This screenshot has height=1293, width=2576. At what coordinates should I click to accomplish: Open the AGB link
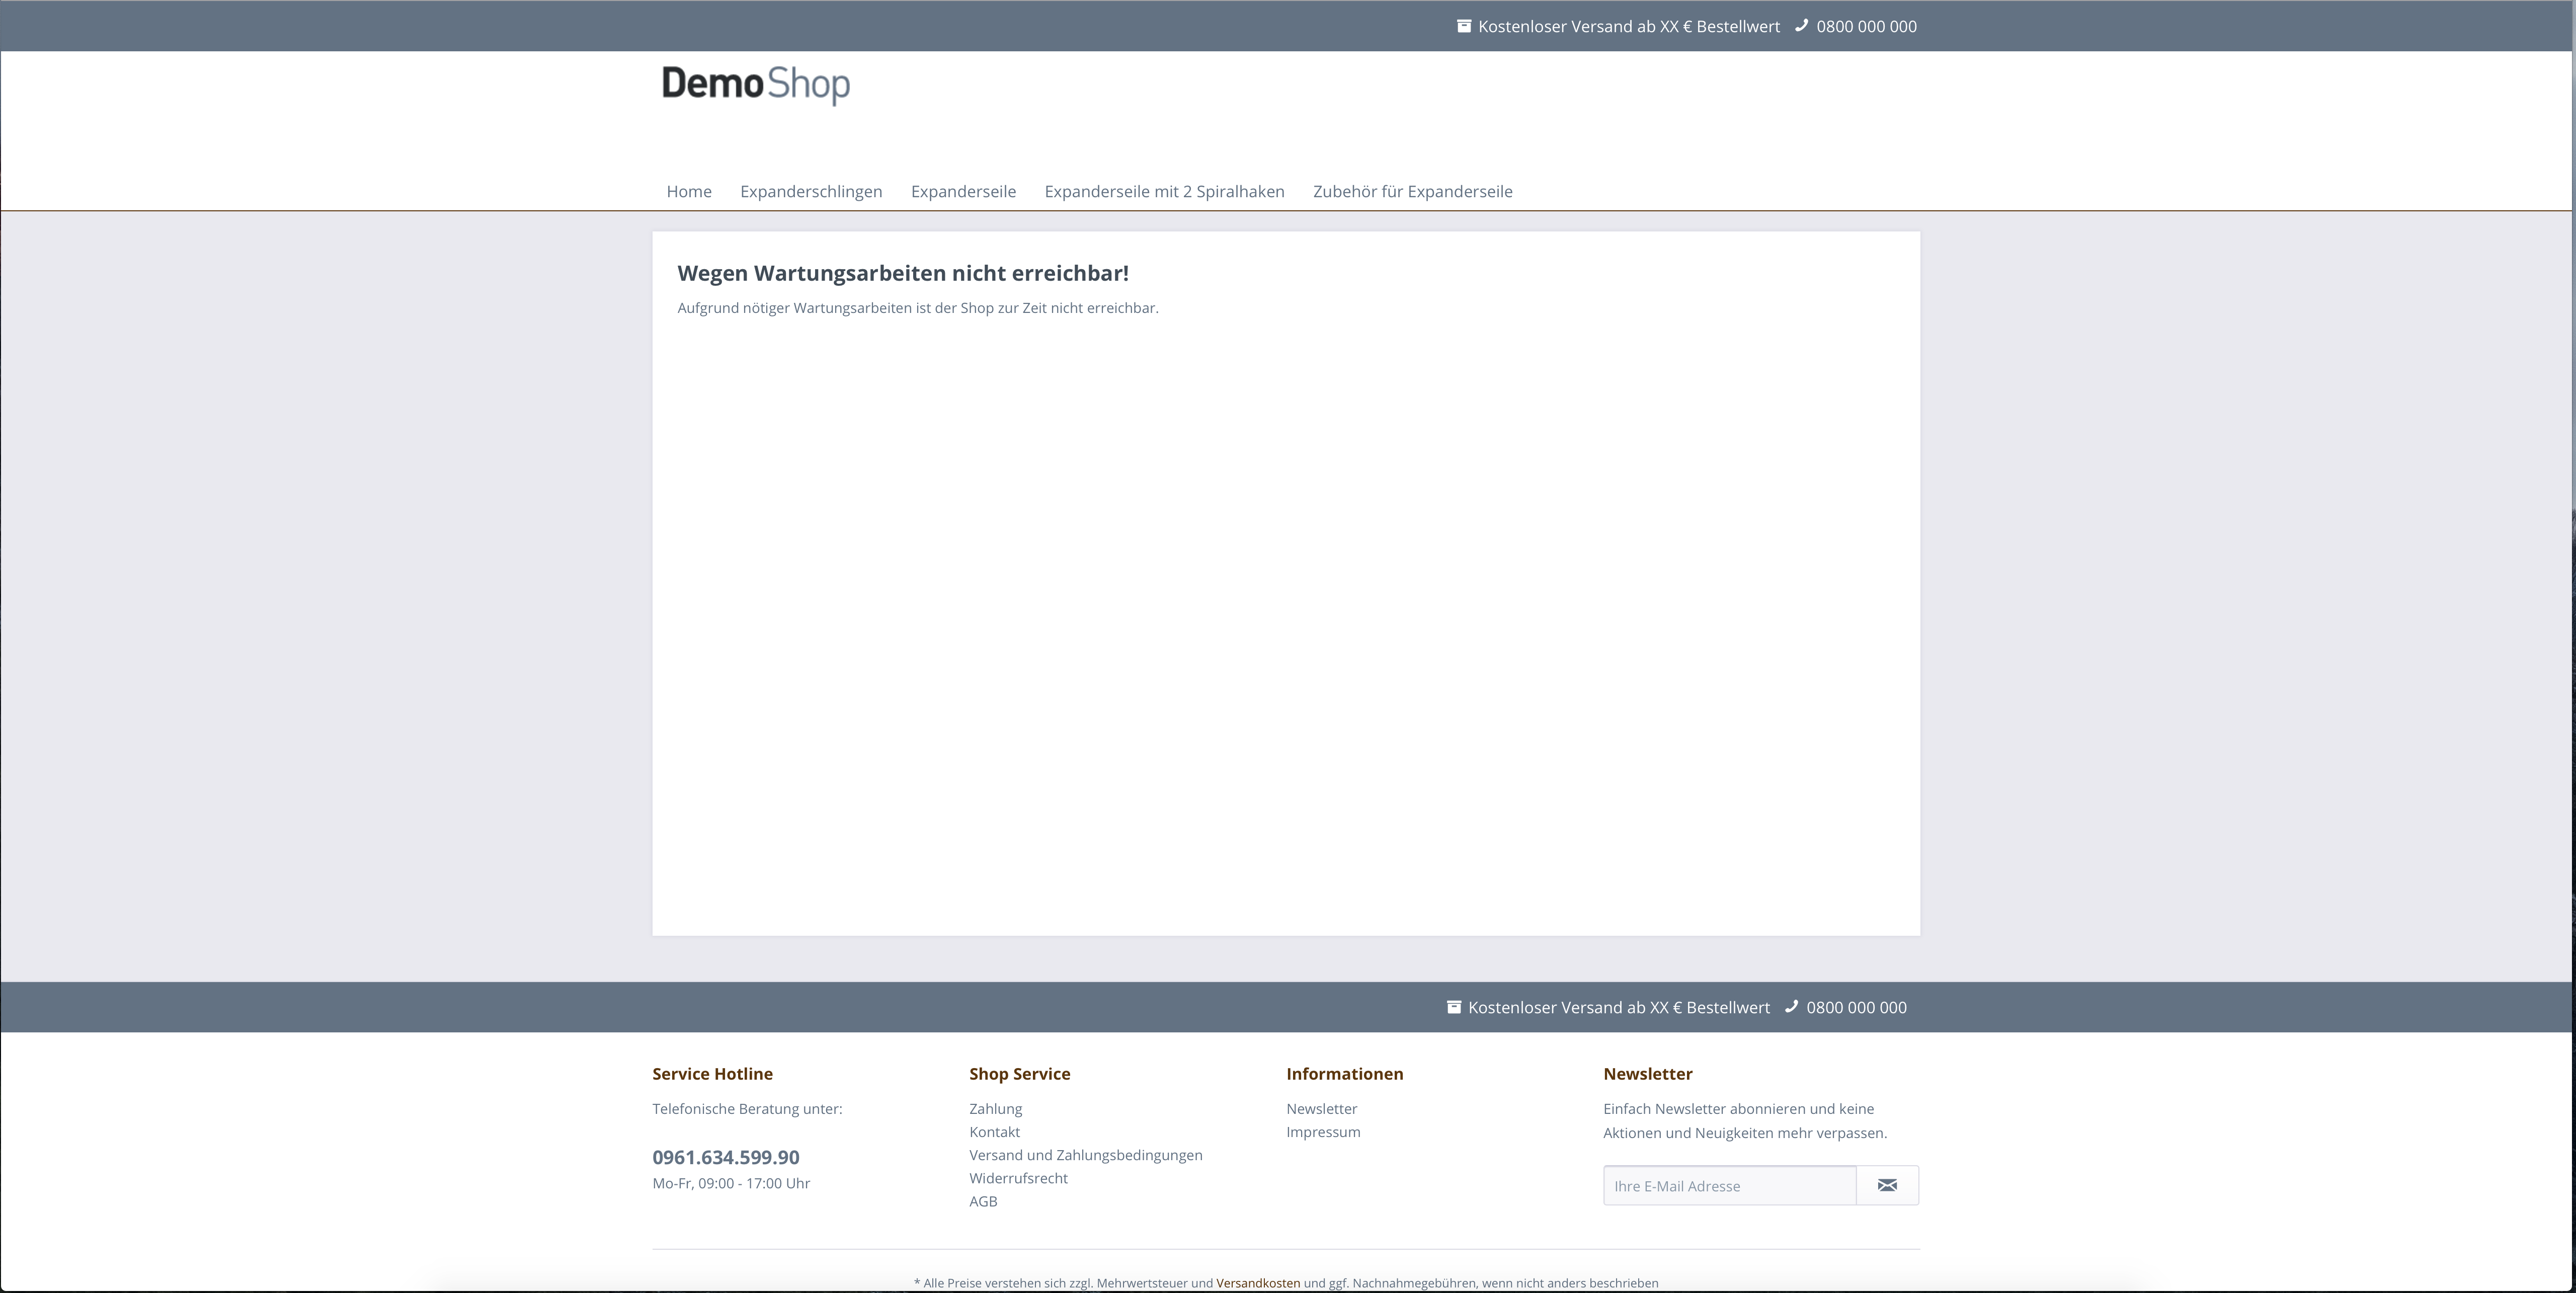tap(983, 1201)
